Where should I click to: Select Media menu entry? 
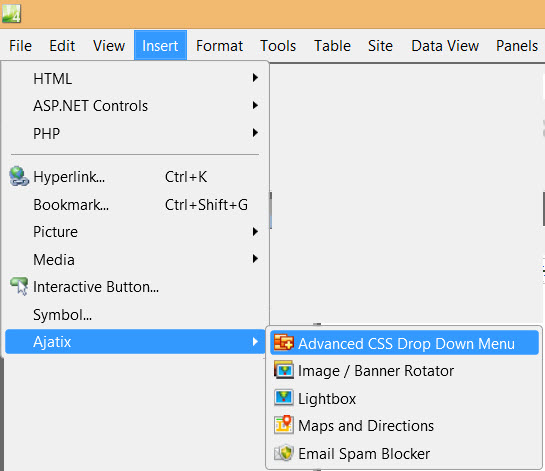pyautogui.click(x=135, y=260)
